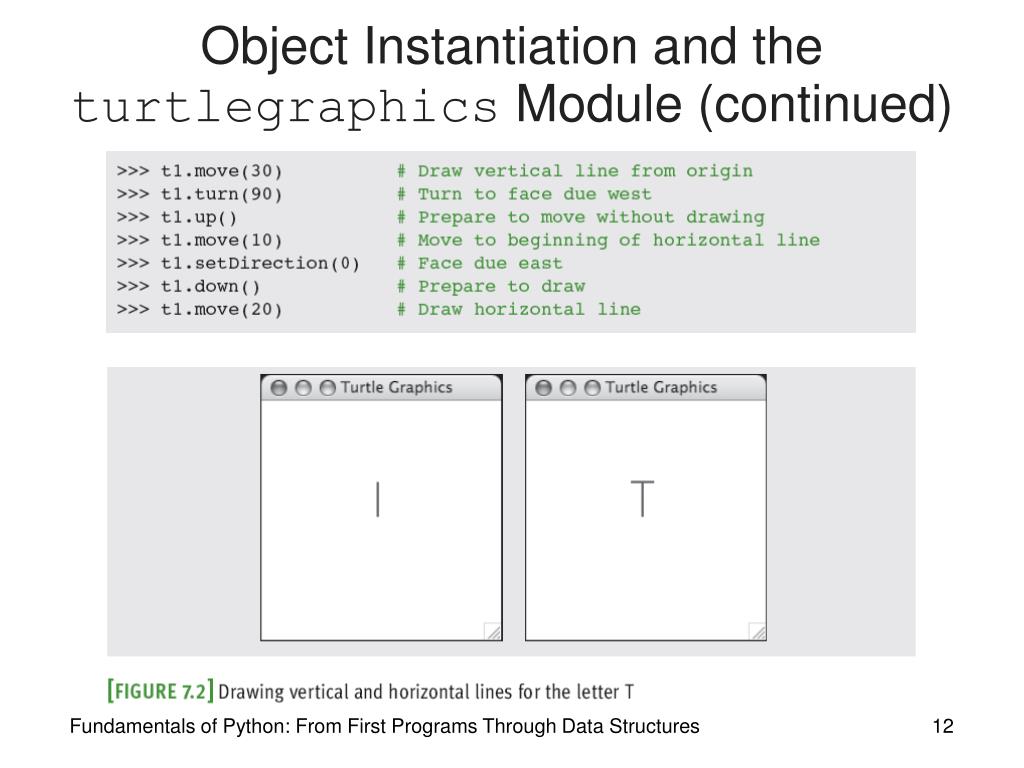The height and width of the screenshot is (768, 1024).
Task: Click the t1.turn(90) code line
Action: point(200,195)
